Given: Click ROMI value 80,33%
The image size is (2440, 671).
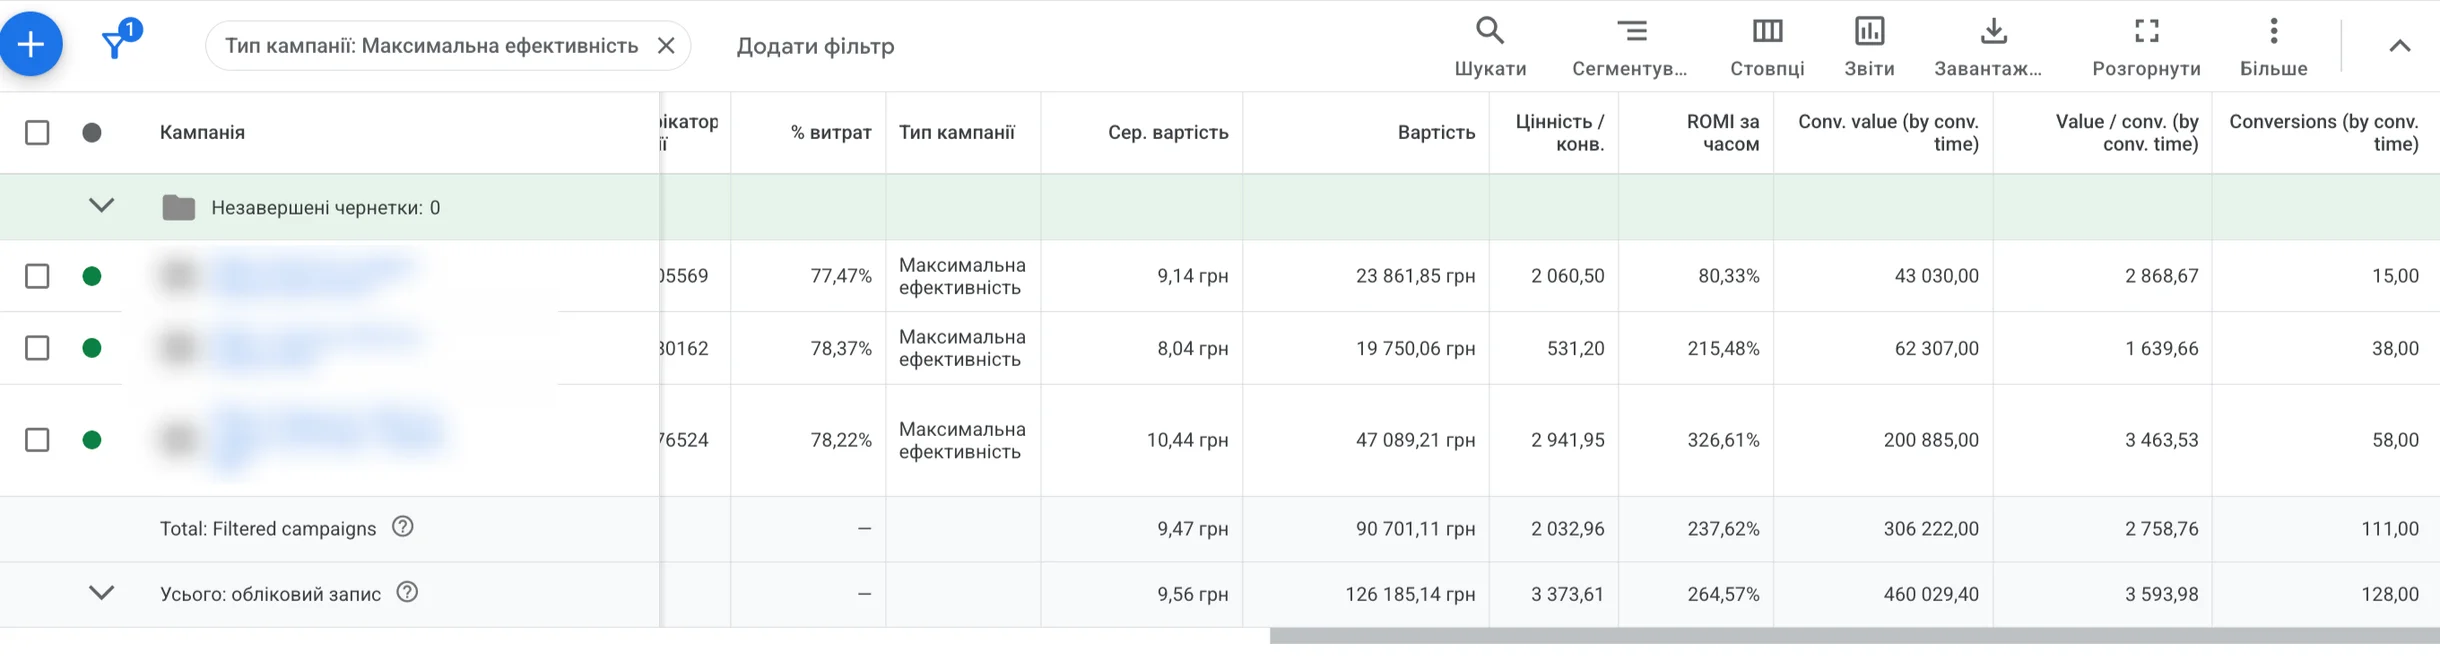Looking at the screenshot, I should click(x=1728, y=276).
